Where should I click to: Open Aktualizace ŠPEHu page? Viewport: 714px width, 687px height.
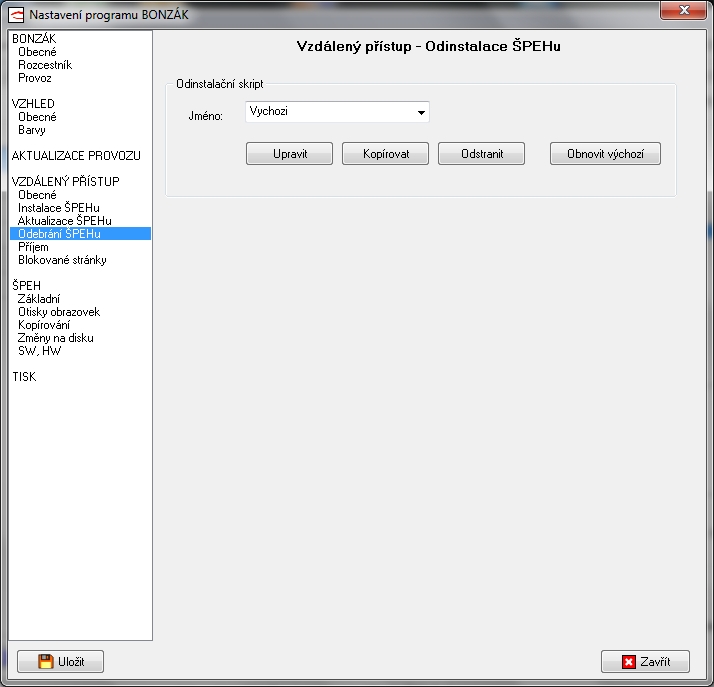(65, 221)
